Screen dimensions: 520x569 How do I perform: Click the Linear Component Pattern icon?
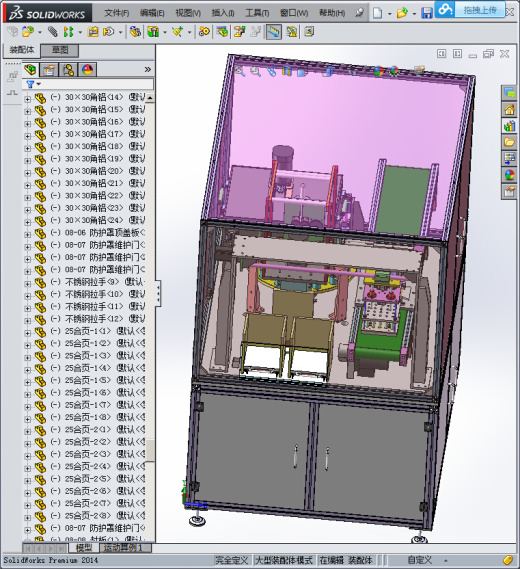[x=68, y=32]
